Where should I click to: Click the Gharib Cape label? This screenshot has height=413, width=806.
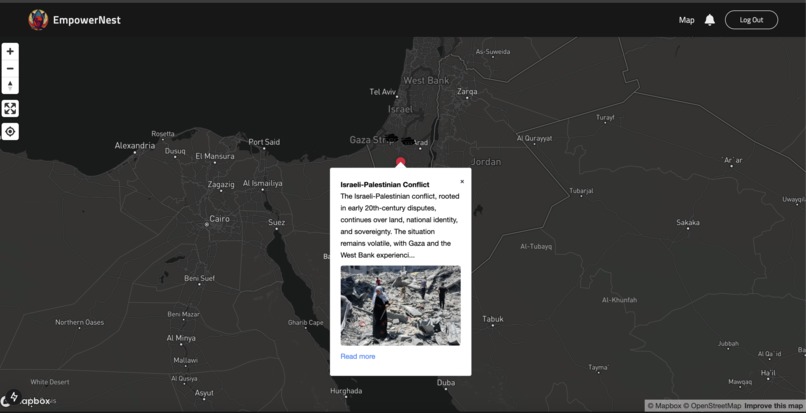pos(306,323)
